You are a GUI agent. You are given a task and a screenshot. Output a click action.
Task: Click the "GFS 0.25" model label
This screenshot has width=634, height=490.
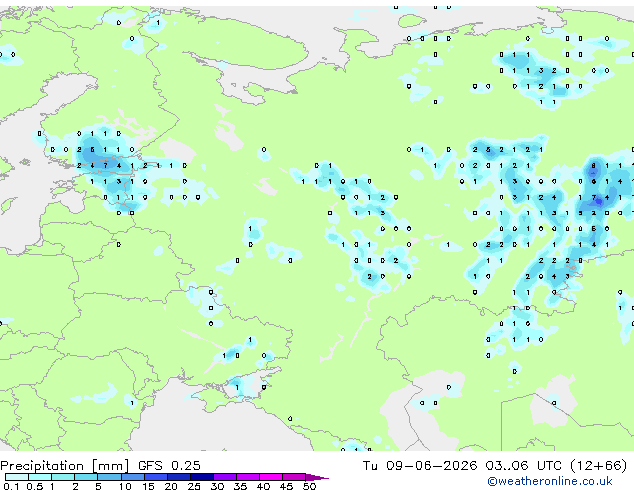tap(169, 465)
